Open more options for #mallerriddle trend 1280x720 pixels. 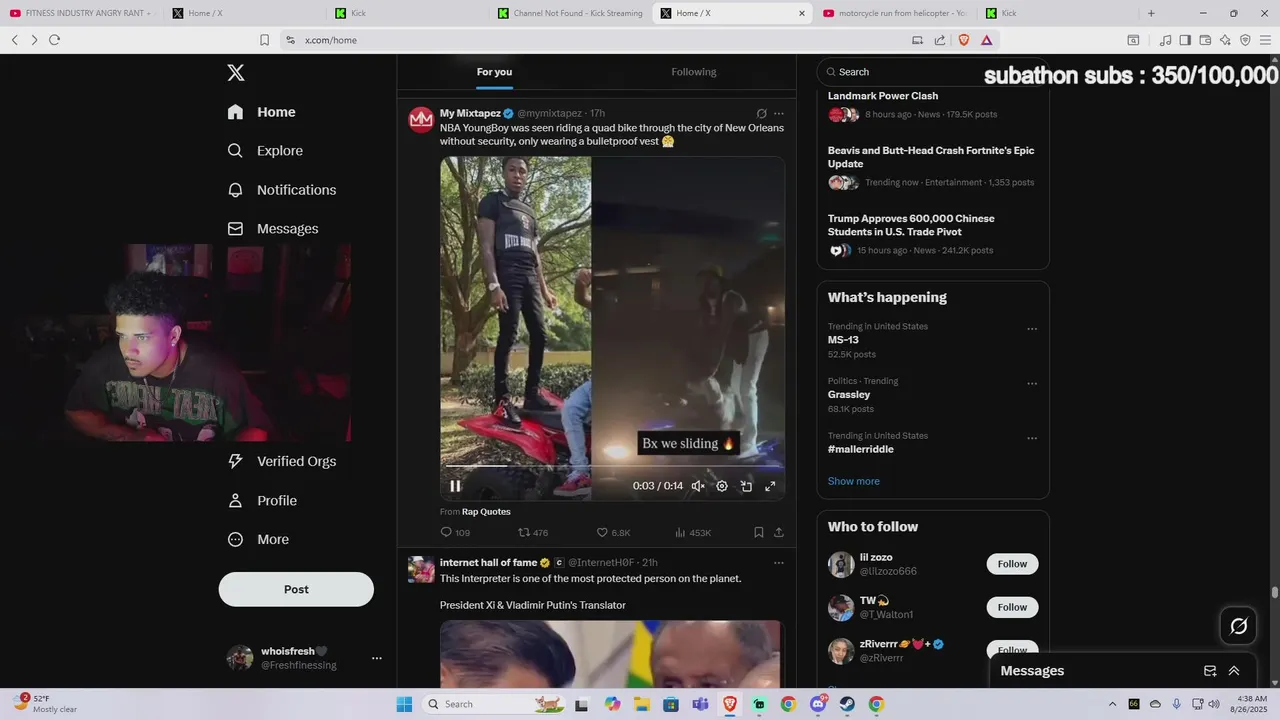[1032, 438]
